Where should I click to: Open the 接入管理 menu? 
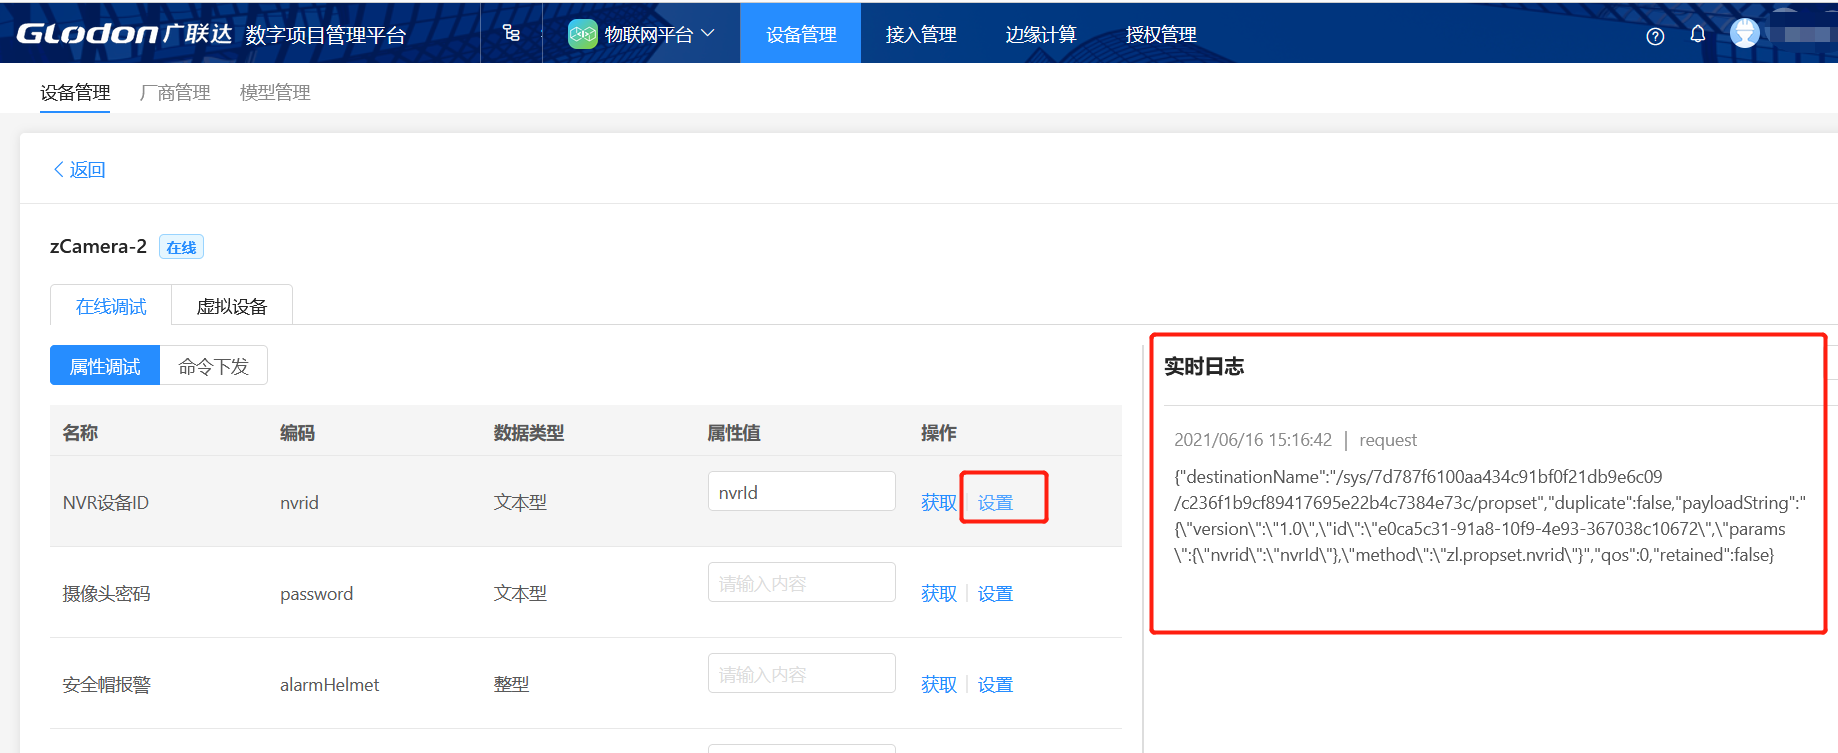[x=921, y=34]
